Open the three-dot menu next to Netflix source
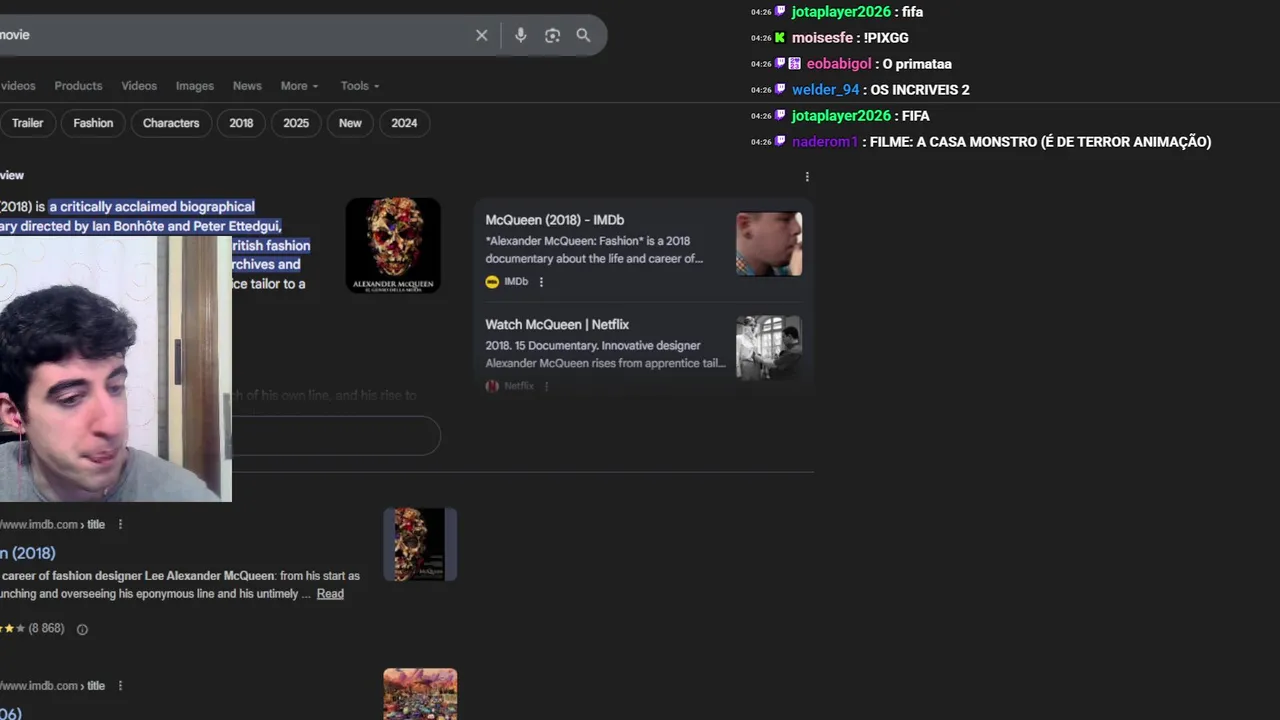 tap(546, 386)
